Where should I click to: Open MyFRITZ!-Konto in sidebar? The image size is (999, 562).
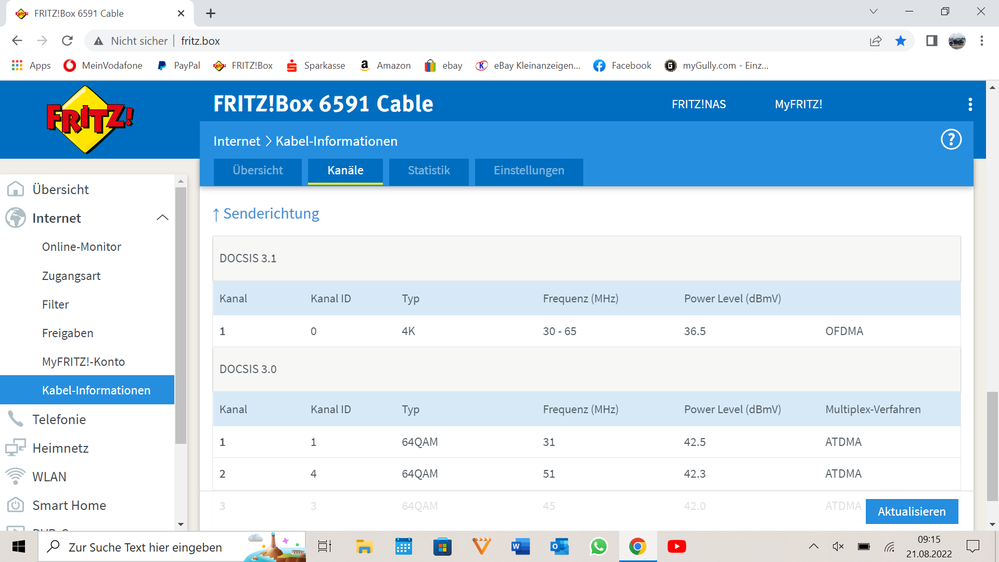click(x=83, y=361)
